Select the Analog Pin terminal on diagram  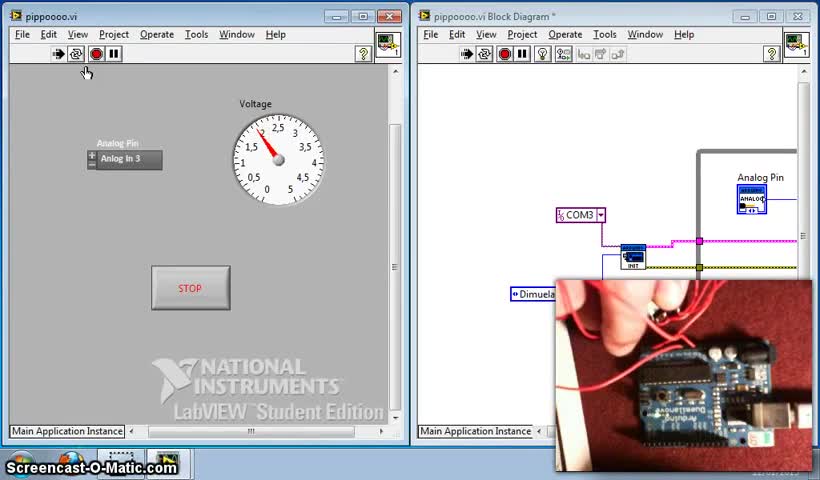752,199
